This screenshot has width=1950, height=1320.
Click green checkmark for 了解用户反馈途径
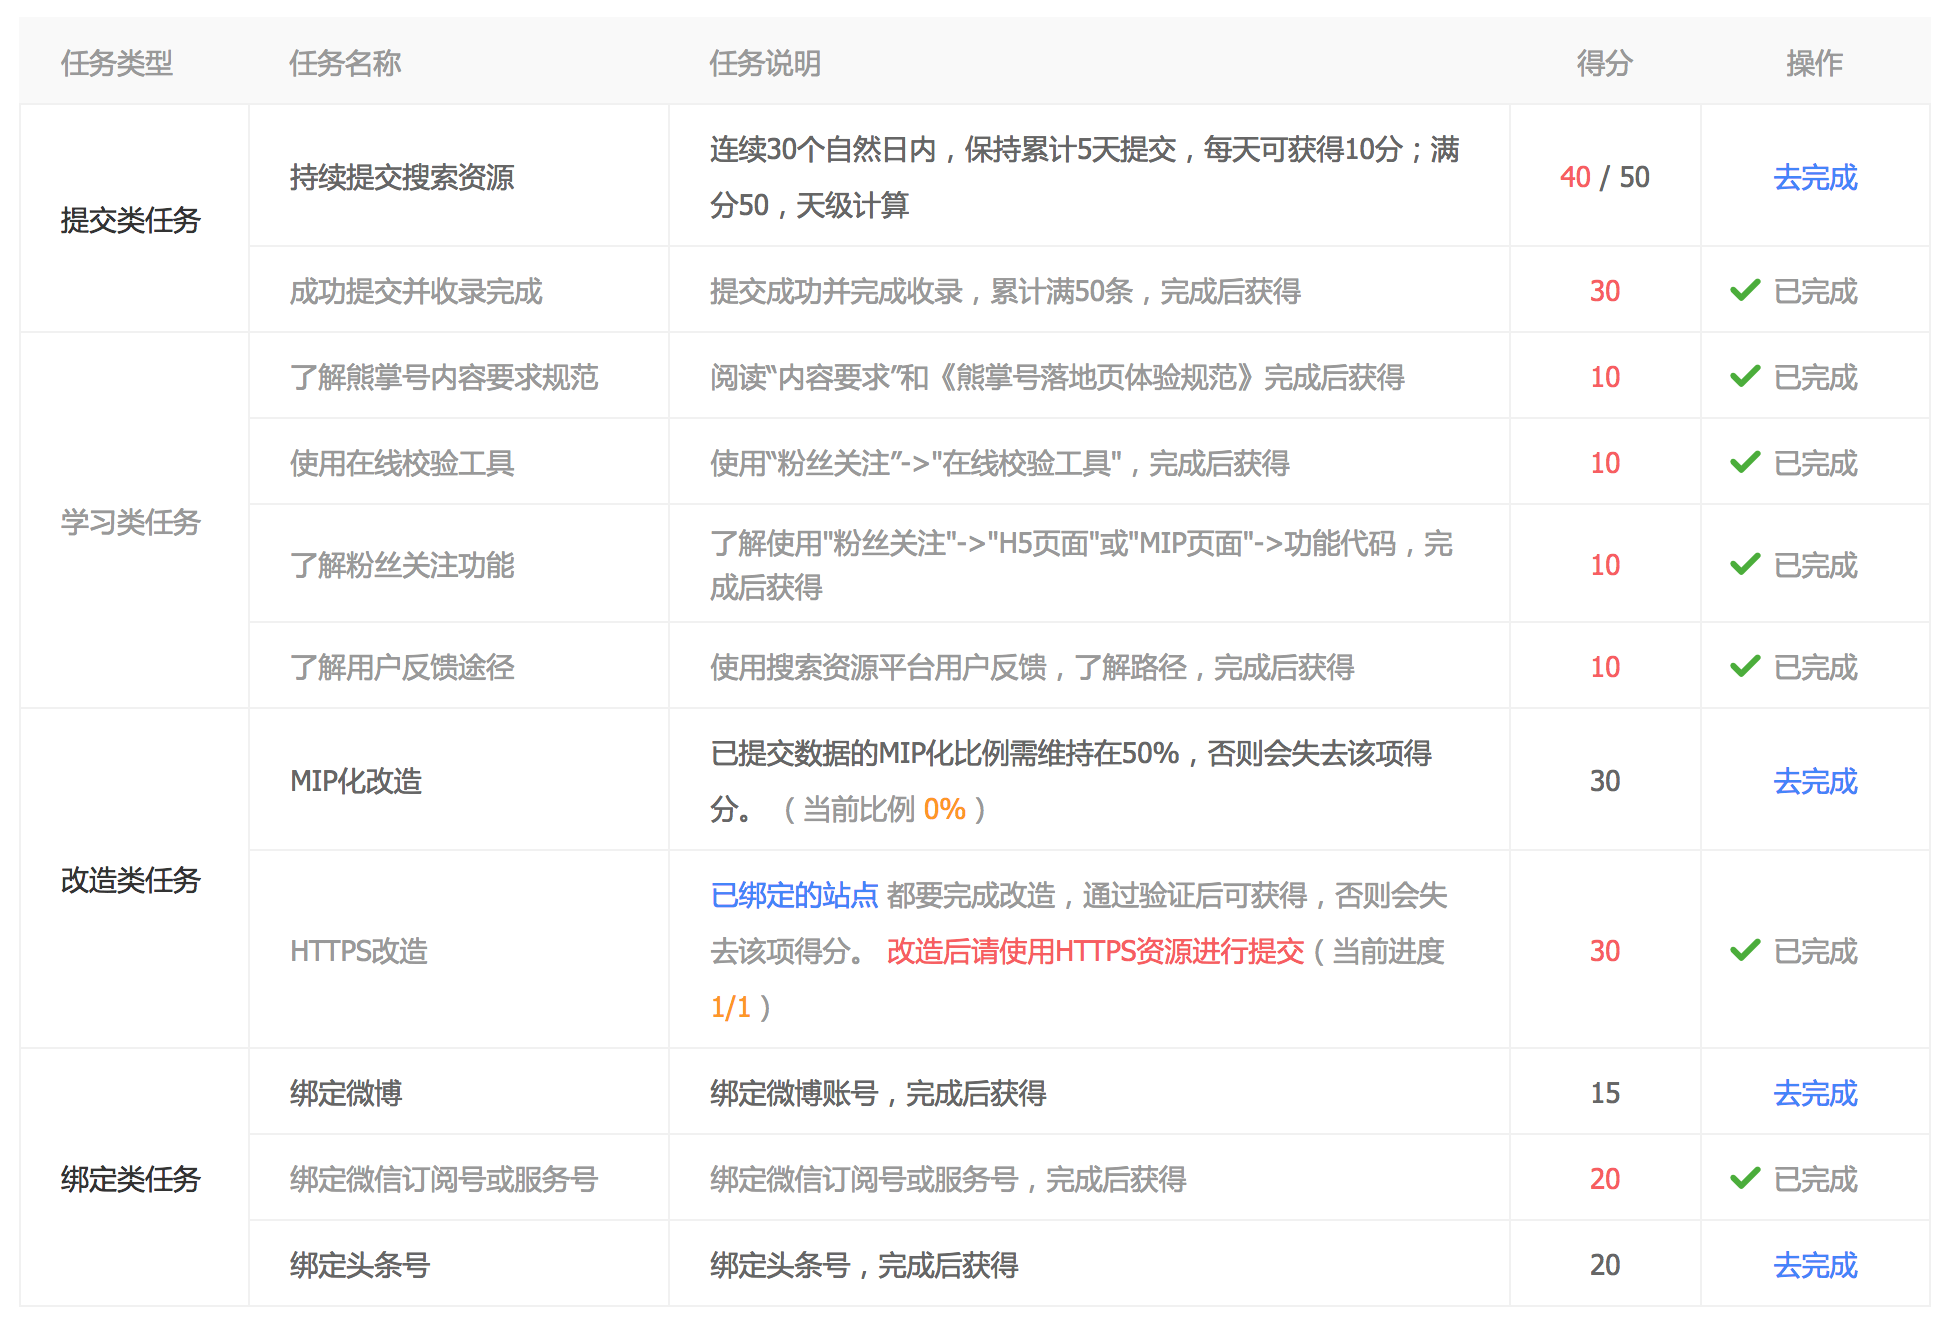coord(1745,667)
